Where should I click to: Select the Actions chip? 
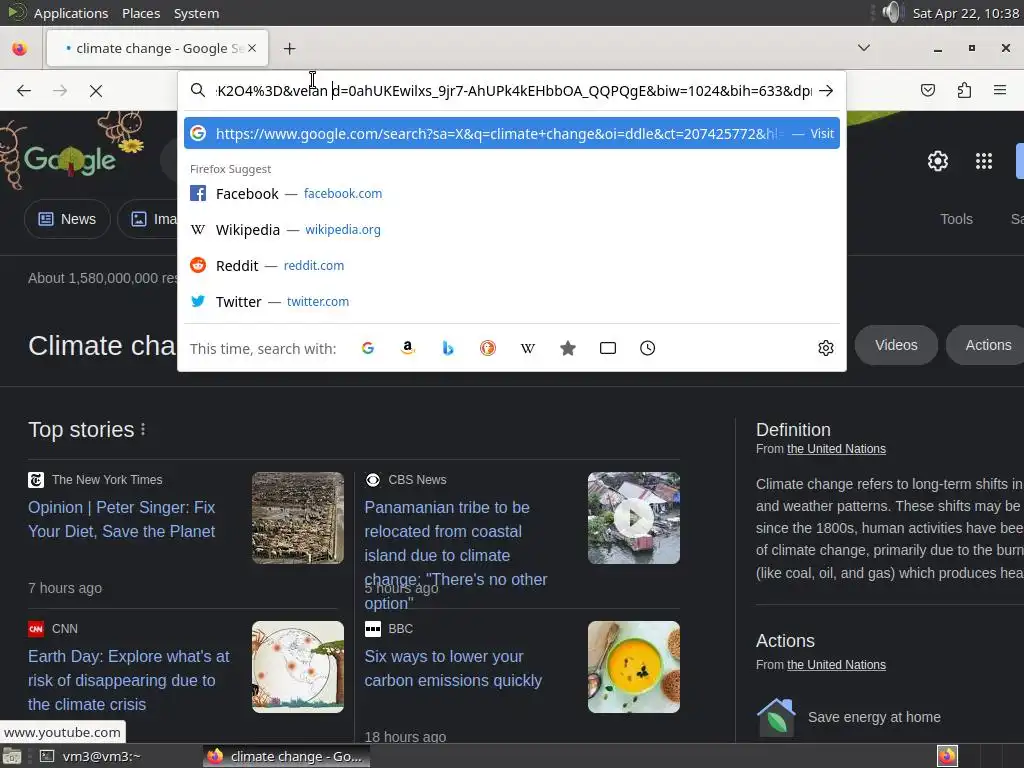[x=985, y=345]
